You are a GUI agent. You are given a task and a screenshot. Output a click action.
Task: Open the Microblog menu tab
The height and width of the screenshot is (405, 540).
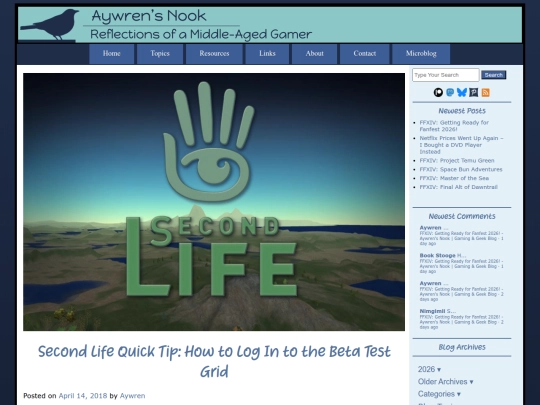point(421,54)
